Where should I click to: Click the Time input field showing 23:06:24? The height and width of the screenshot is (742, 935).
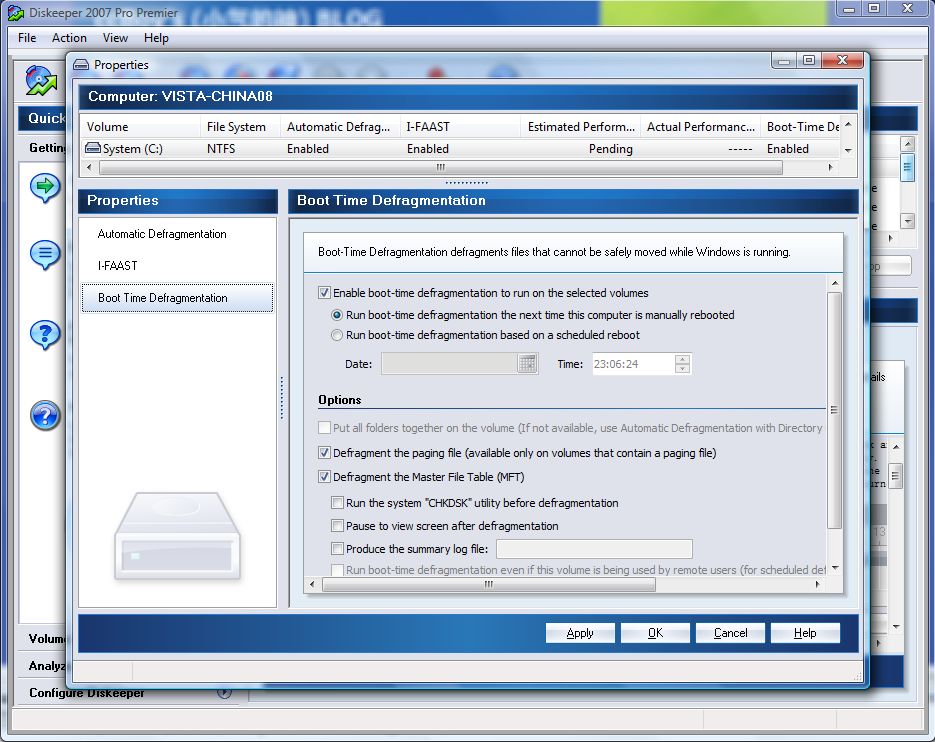tap(633, 364)
